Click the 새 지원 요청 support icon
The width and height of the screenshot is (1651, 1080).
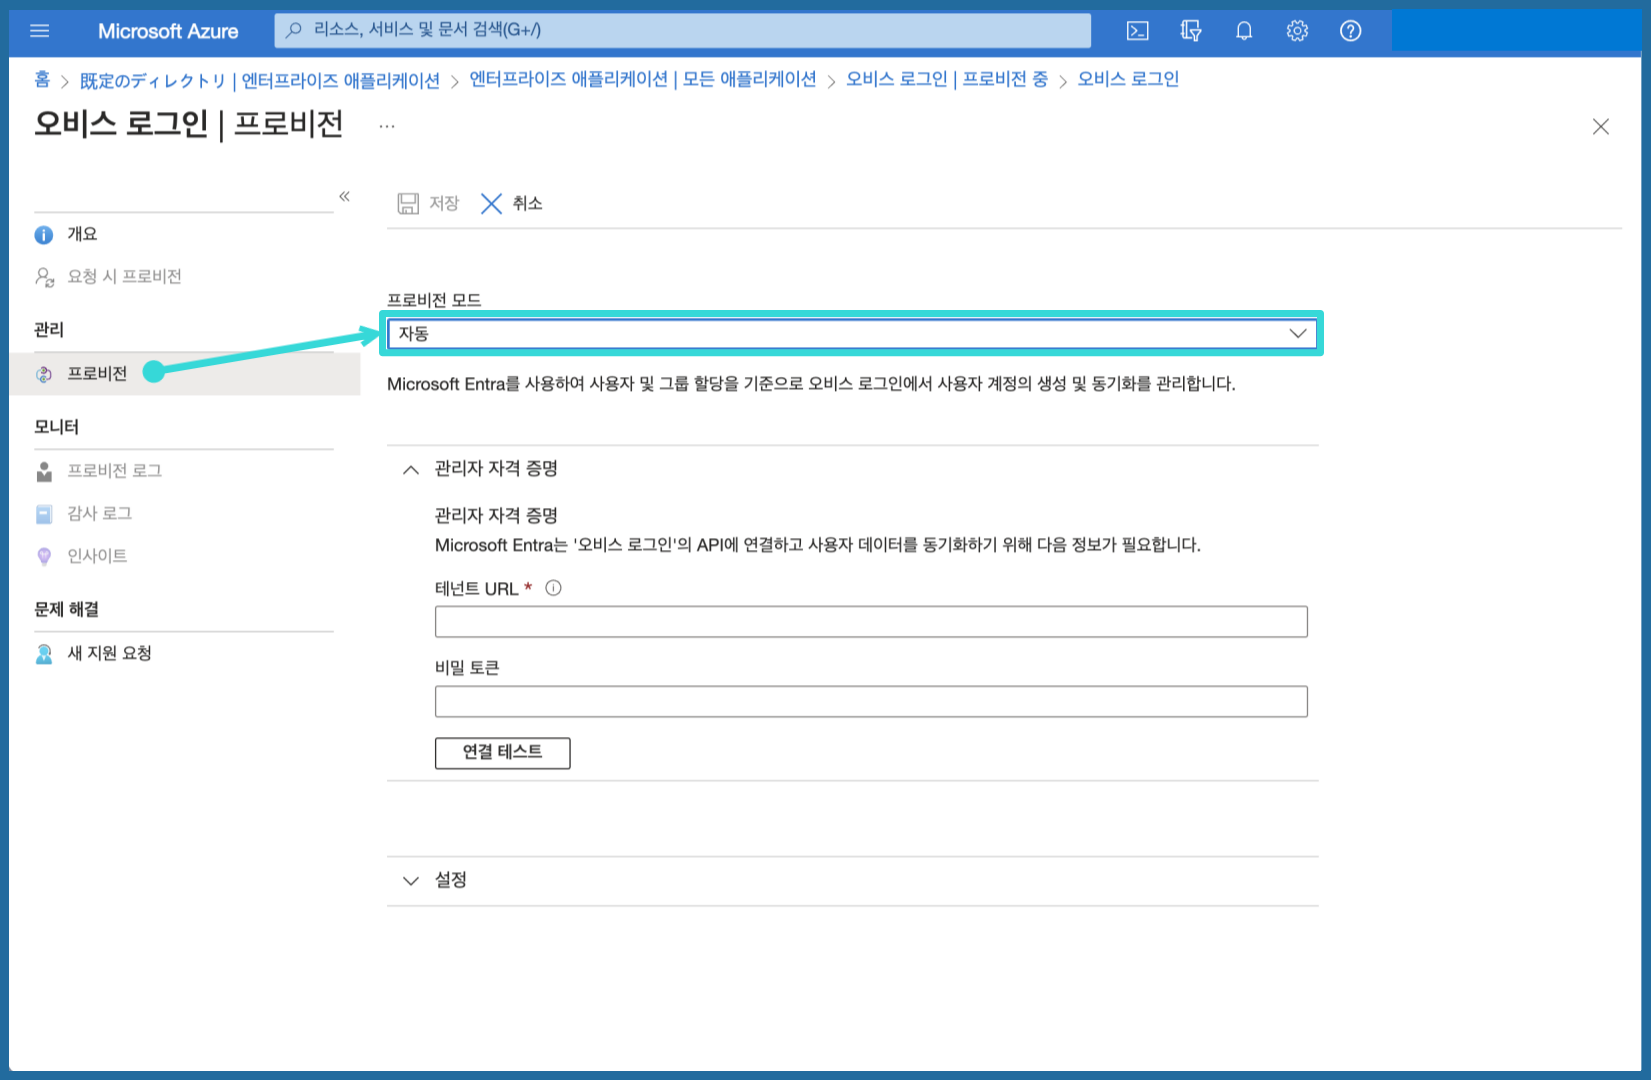[x=44, y=654]
